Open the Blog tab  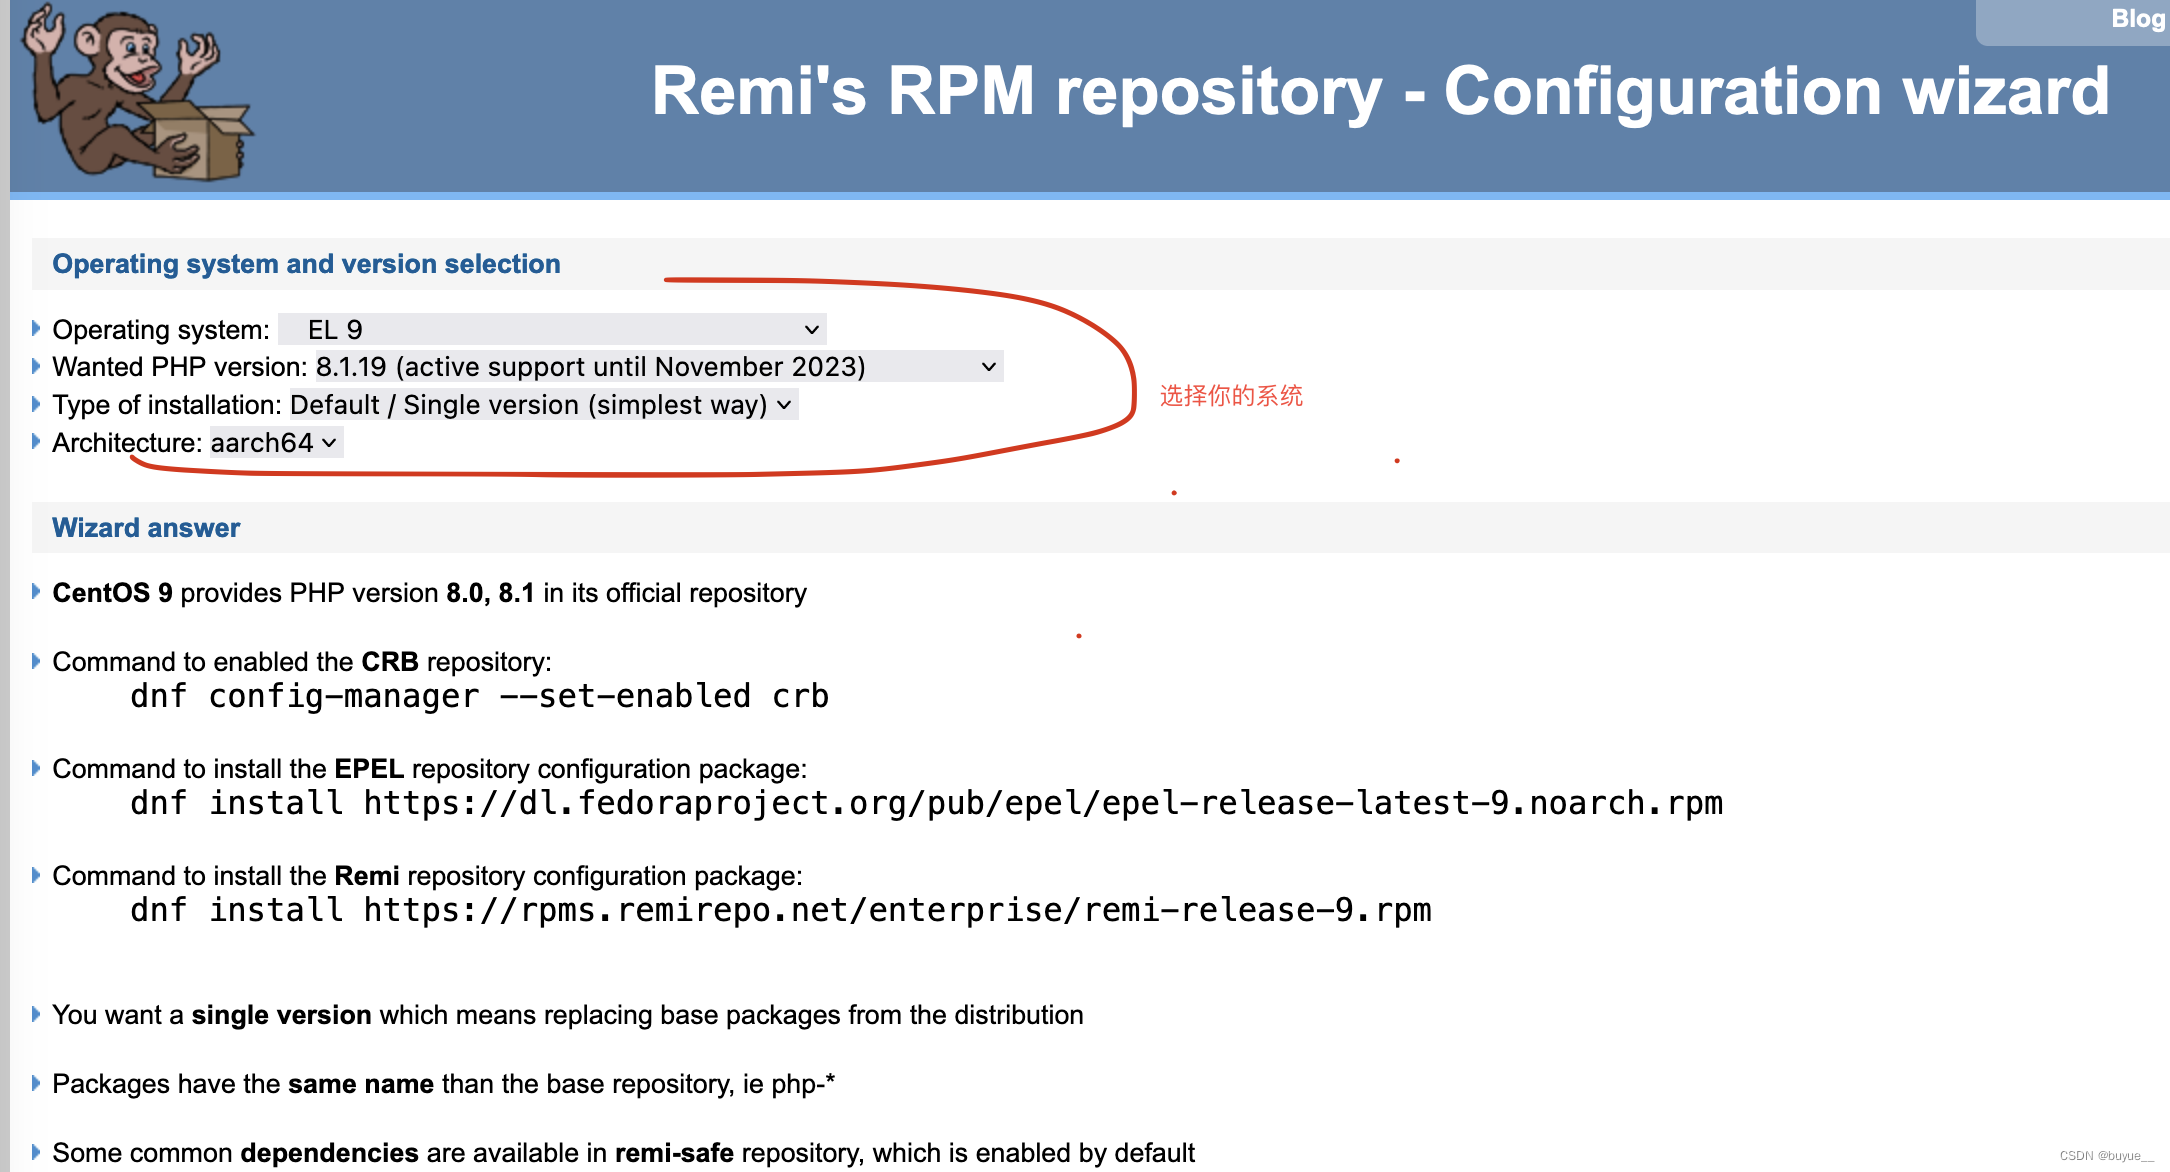(2137, 19)
